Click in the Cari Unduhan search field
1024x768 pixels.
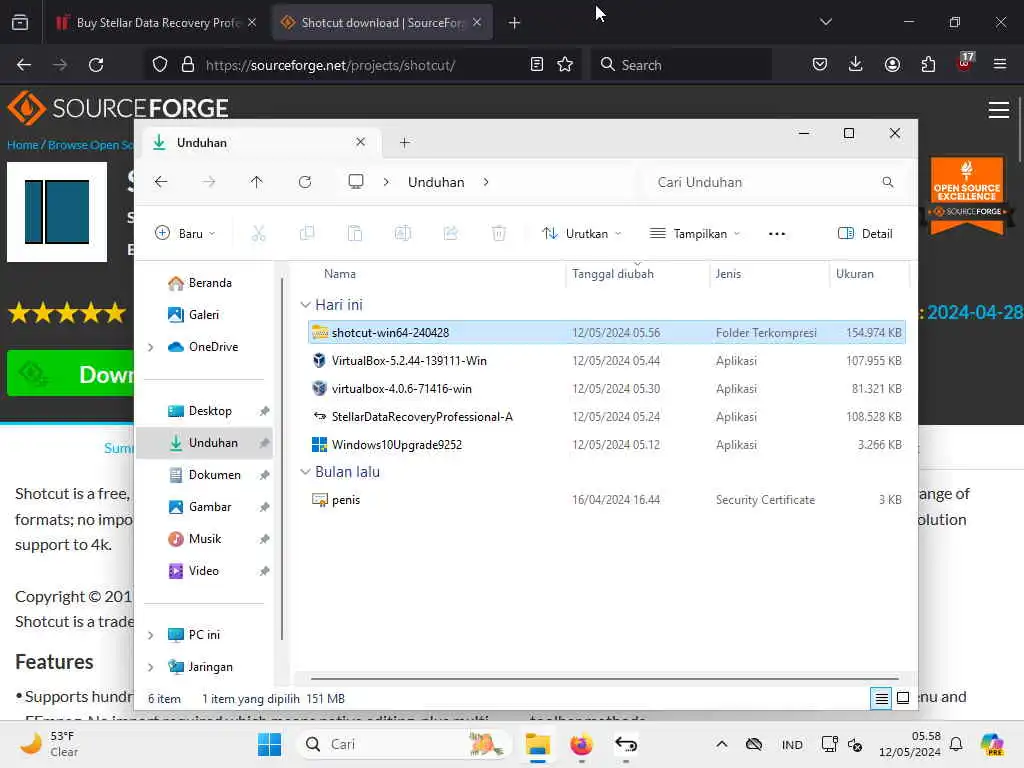tap(774, 182)
